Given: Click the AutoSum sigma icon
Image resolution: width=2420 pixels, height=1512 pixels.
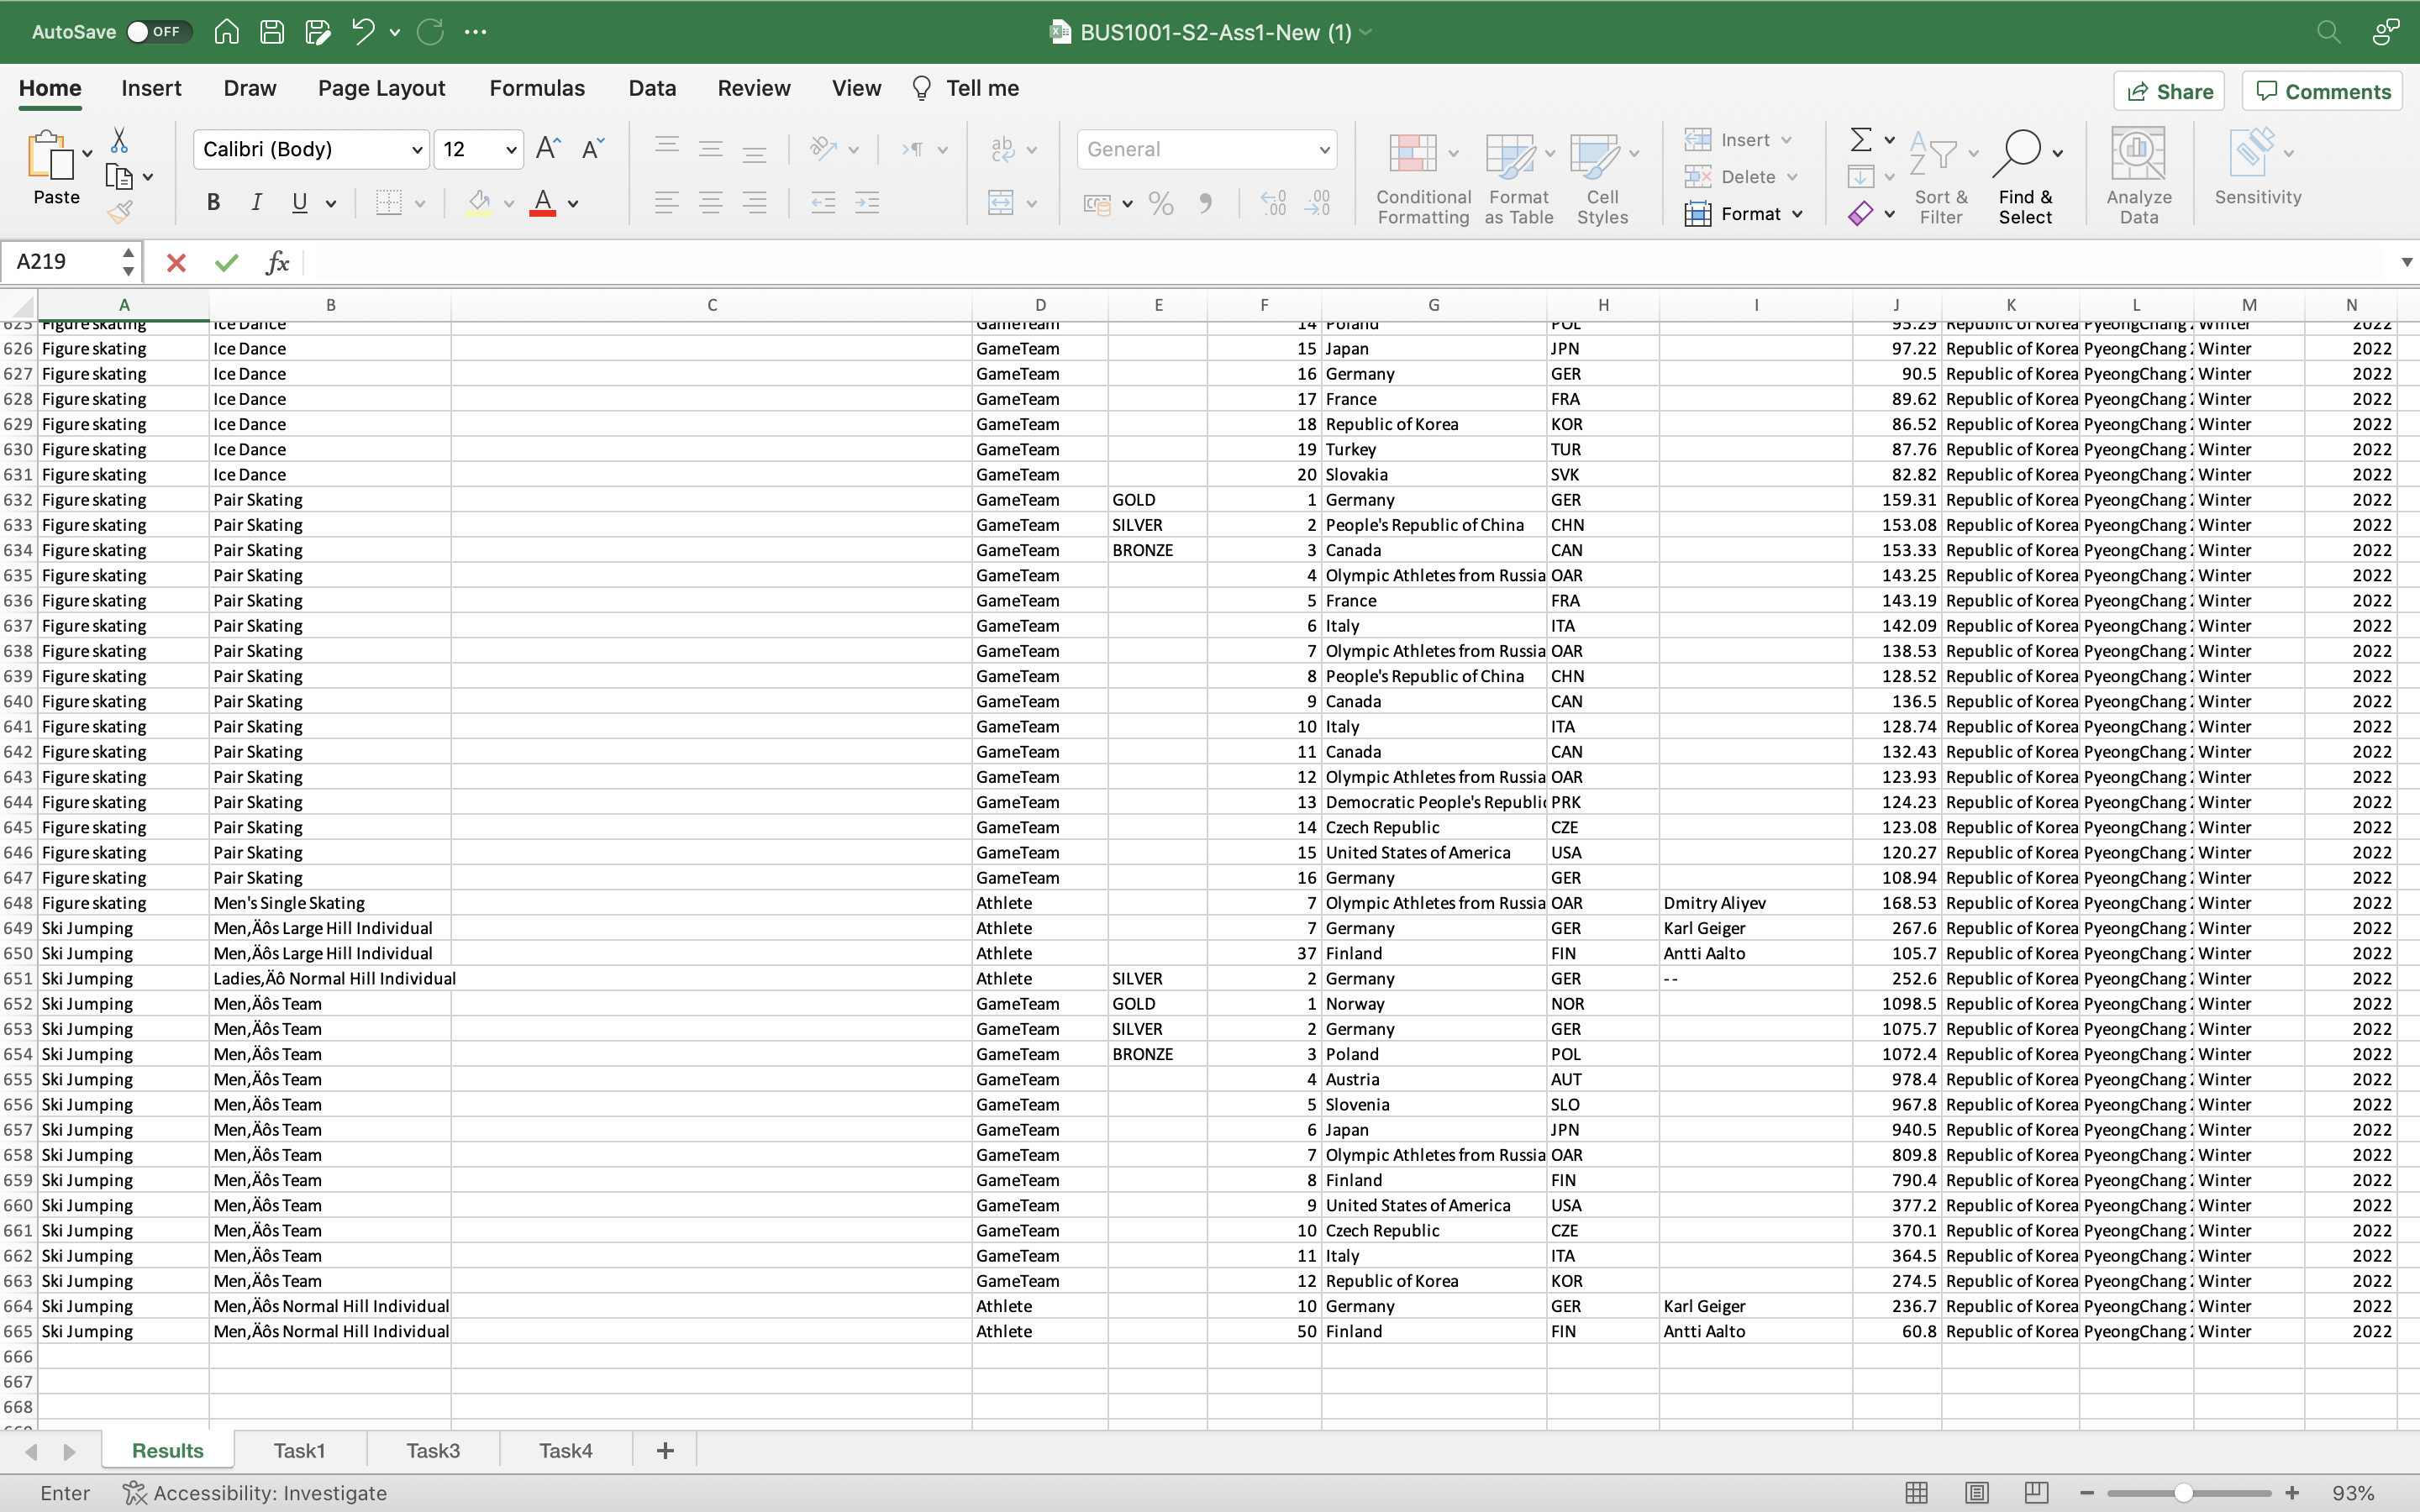Looking at the screenshot, I should pyautogui.click(x=1860, y=139).
